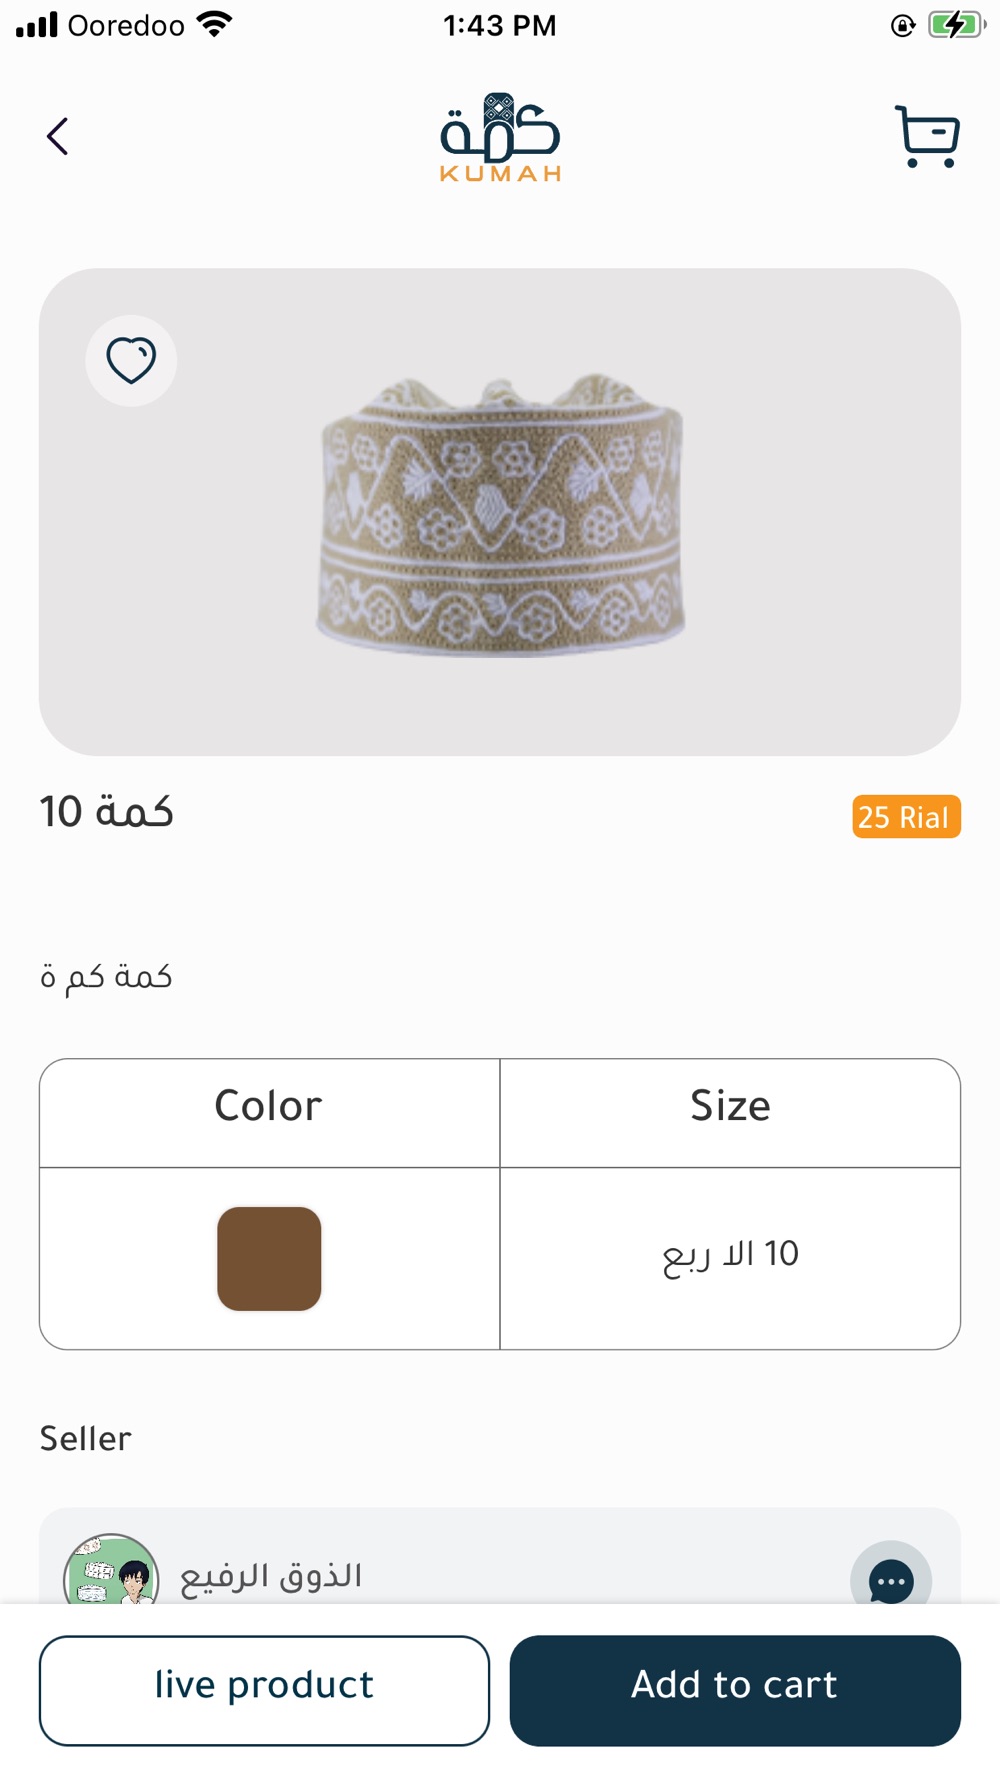Screen dimensions: 1000x1778
Task: Tap the Size column header
Action: tap(730, 1107)
